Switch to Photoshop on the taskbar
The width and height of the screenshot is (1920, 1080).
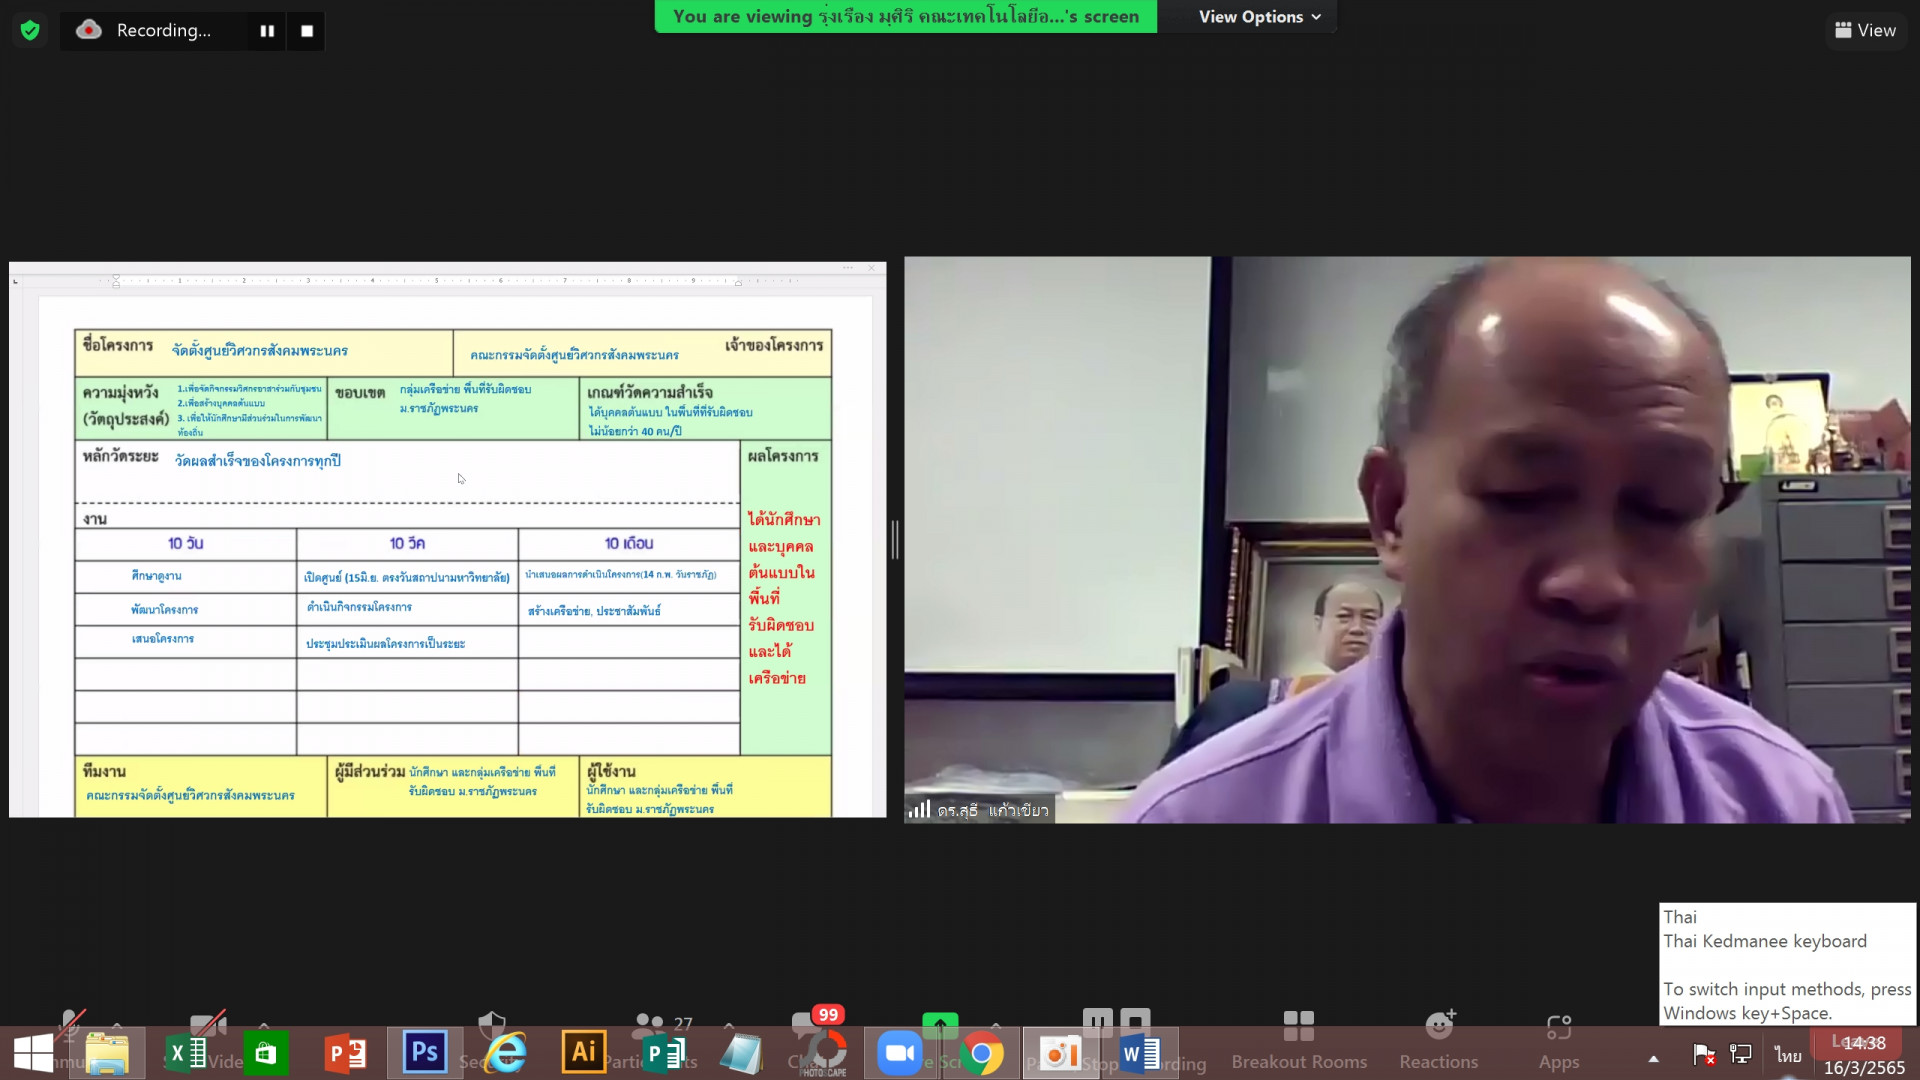click(425, 1053)
